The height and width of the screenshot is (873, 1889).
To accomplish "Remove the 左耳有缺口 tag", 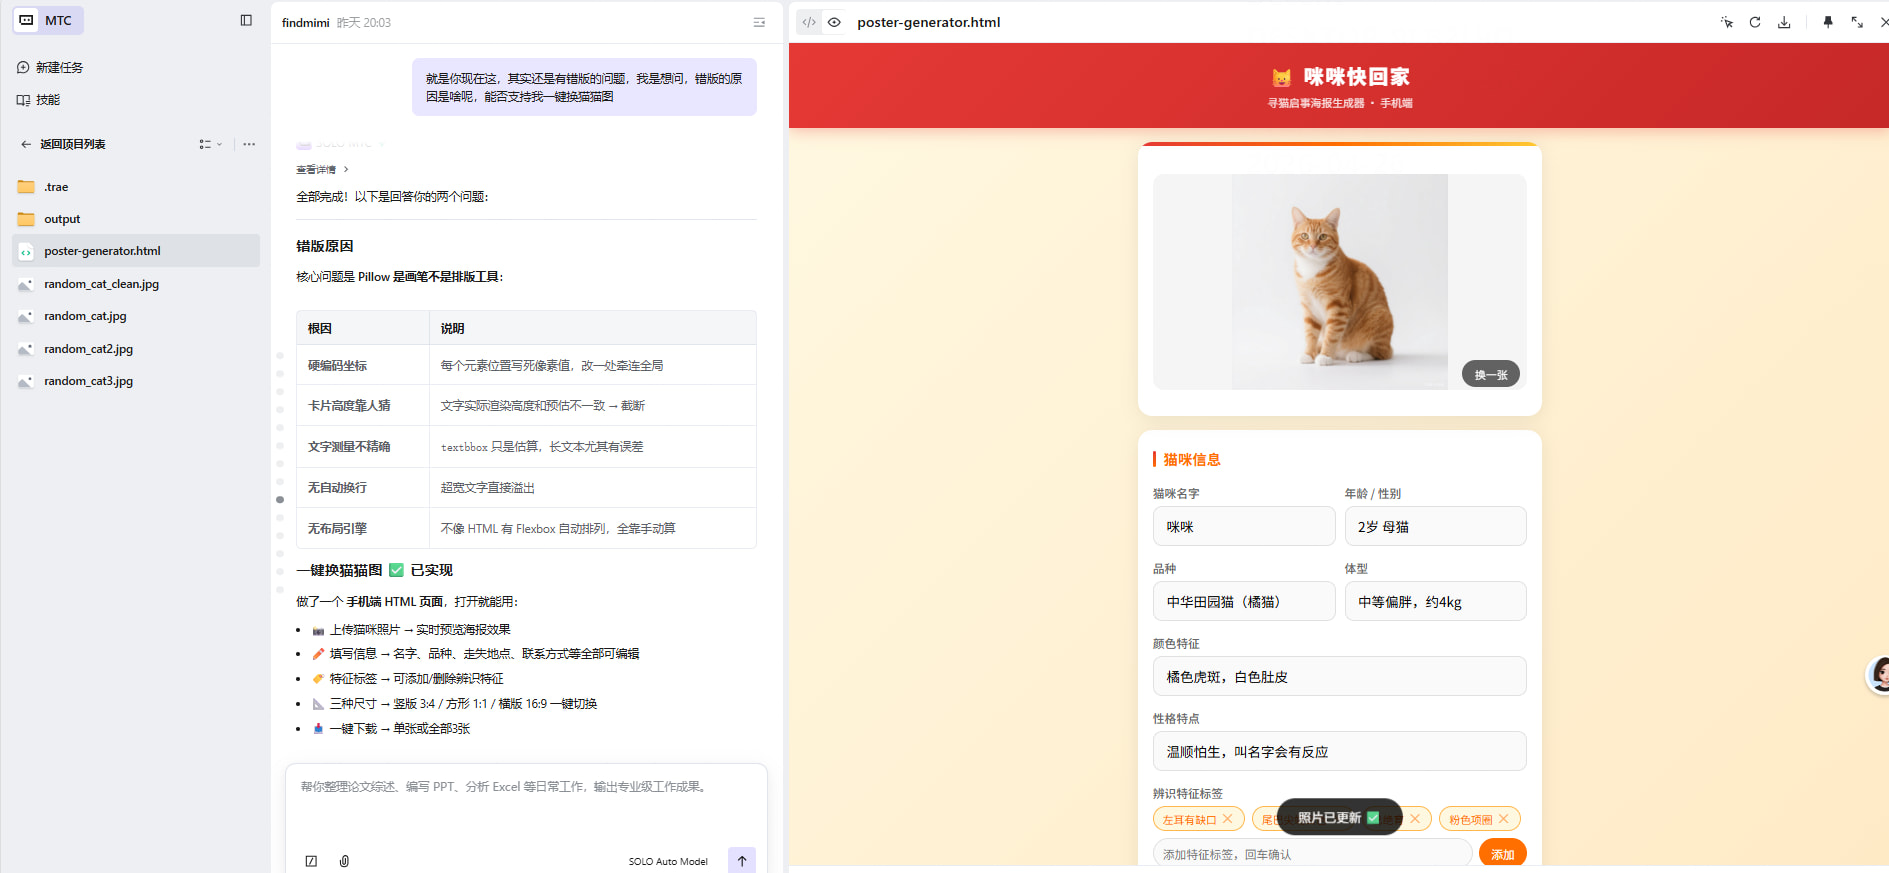I will pyautogui.click(x=1228, y=819).
